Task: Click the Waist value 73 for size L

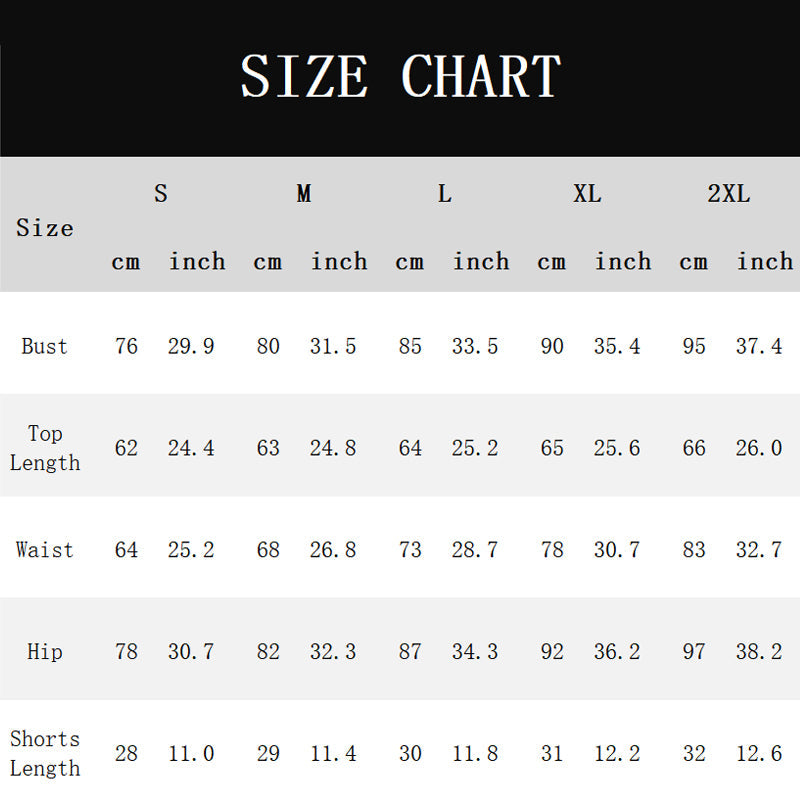Action: click(x=410, y=549)
